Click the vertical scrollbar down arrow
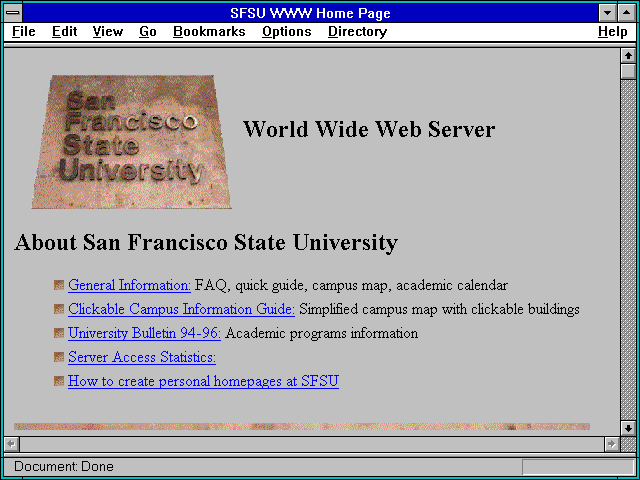 [x=628, y=428]
